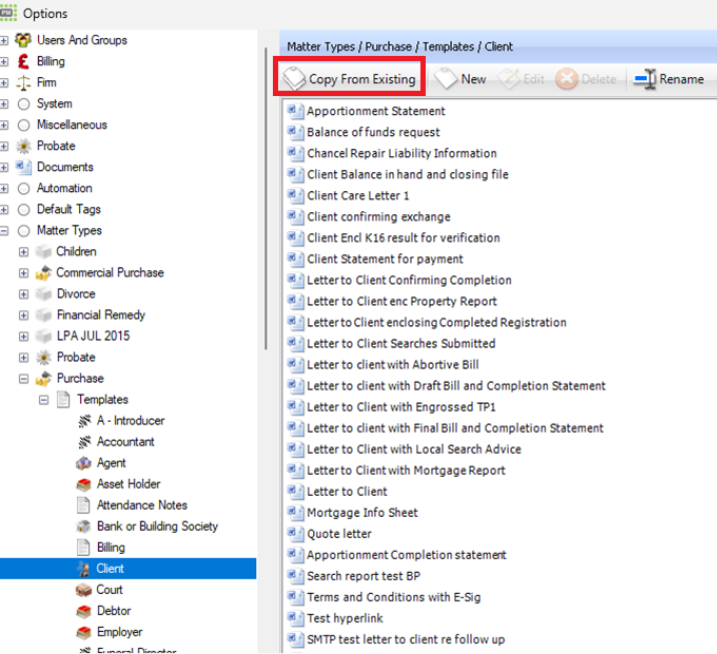Select the Billing pound sign icon
The height and width of the screenshot is (654, 717).
(x=23, y=61)
